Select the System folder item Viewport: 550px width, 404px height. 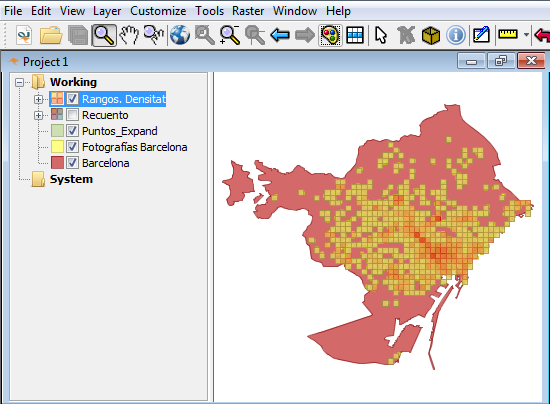[x=71, y=179]
